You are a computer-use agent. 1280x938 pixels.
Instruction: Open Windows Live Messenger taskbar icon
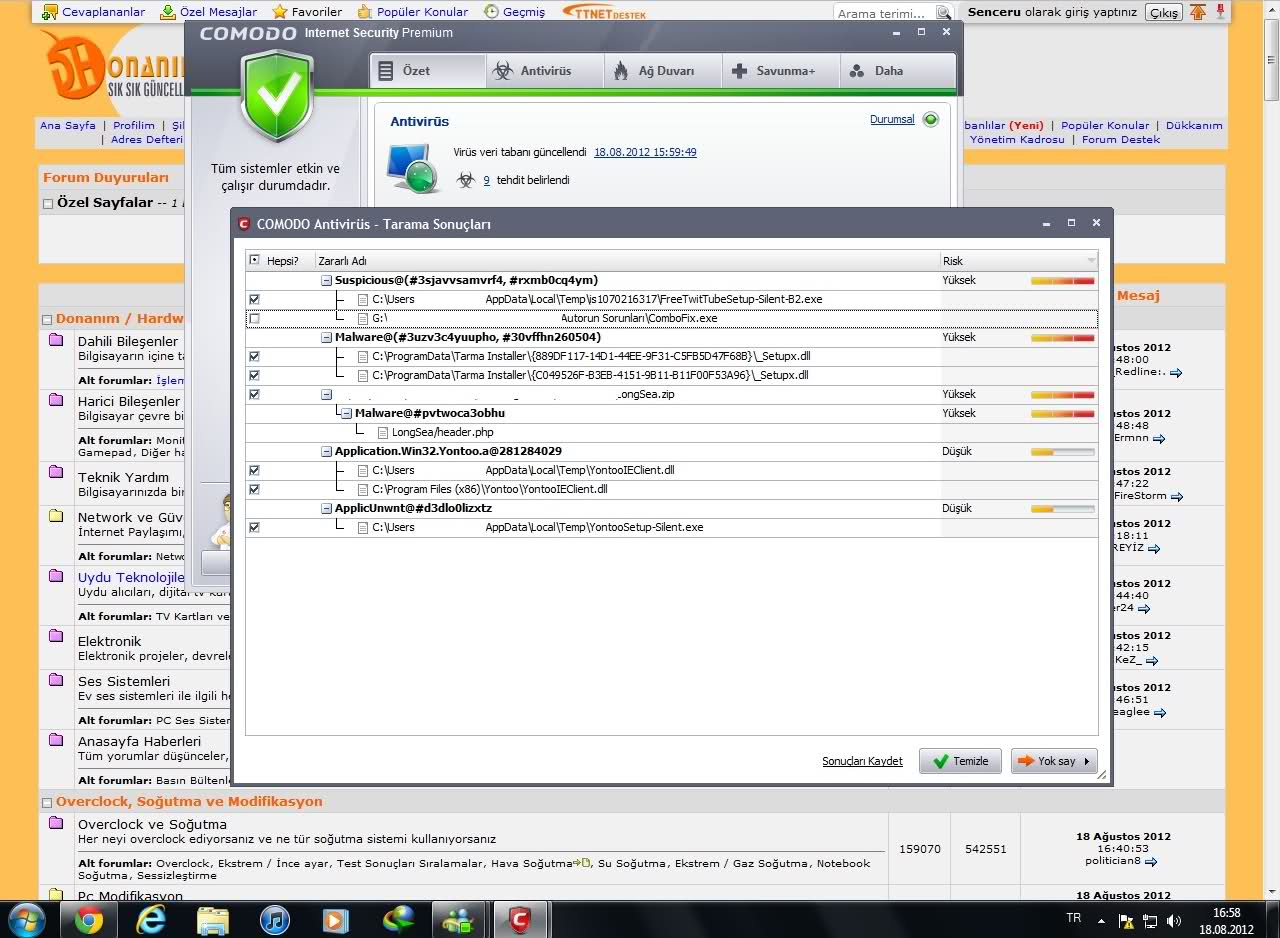coord(460,920)
